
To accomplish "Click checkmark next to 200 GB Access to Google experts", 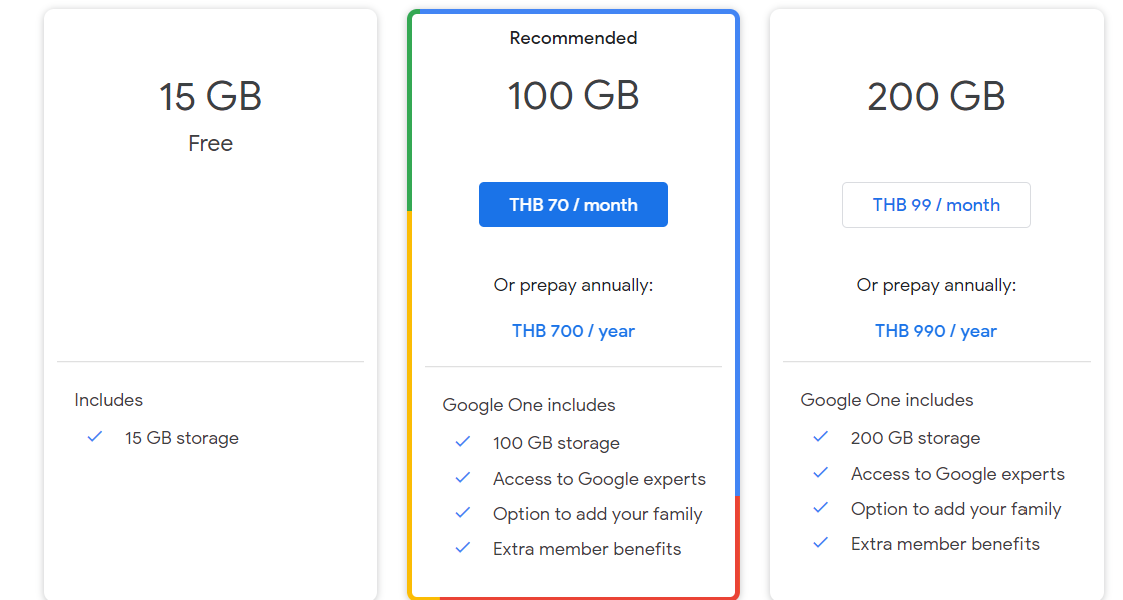I will pyautogui.click(x=821, y=473).
